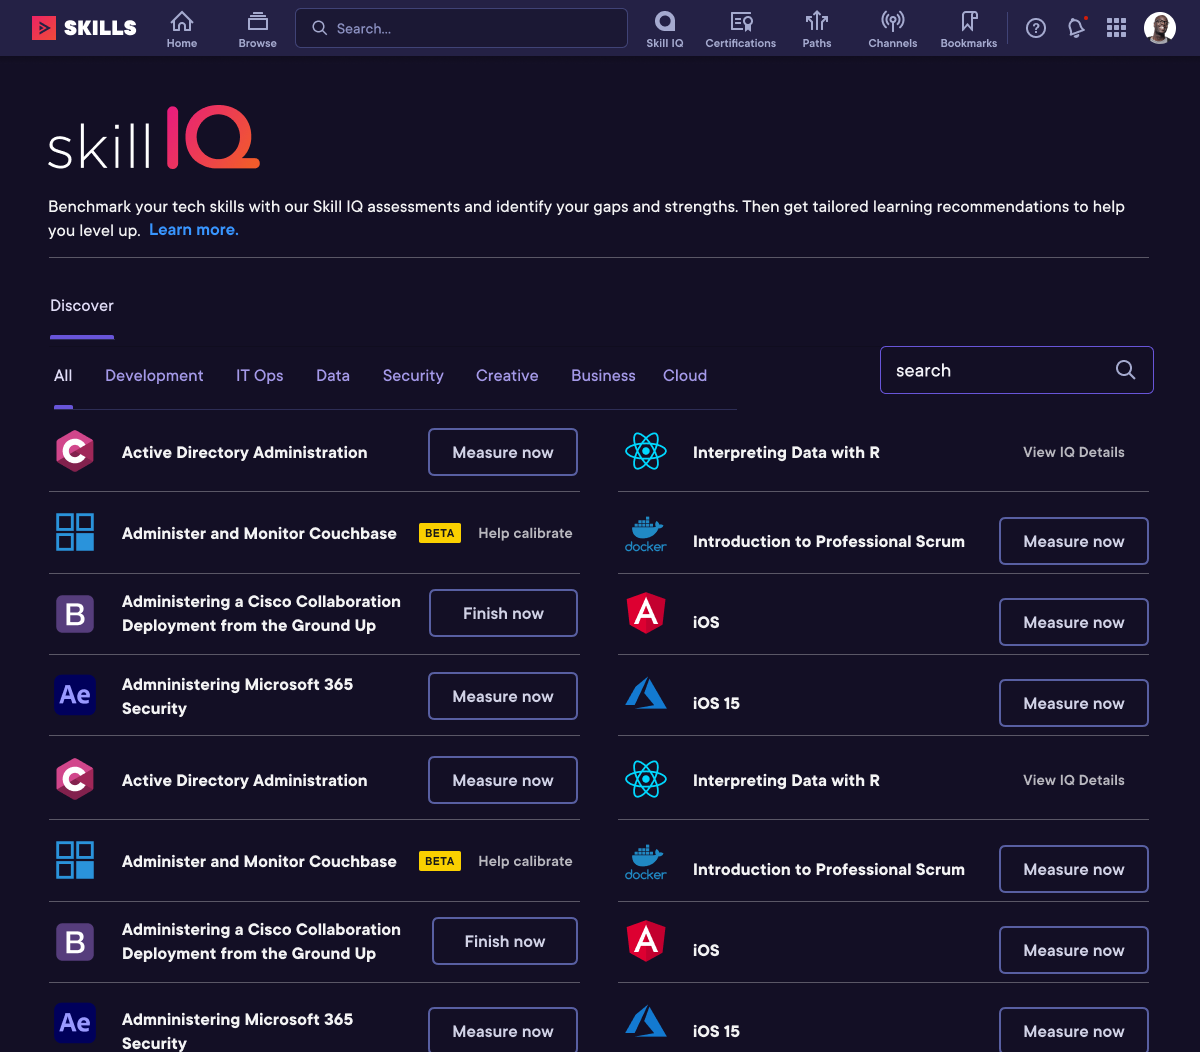Click the magnifier icon in the top search bar

click(320, 28)
